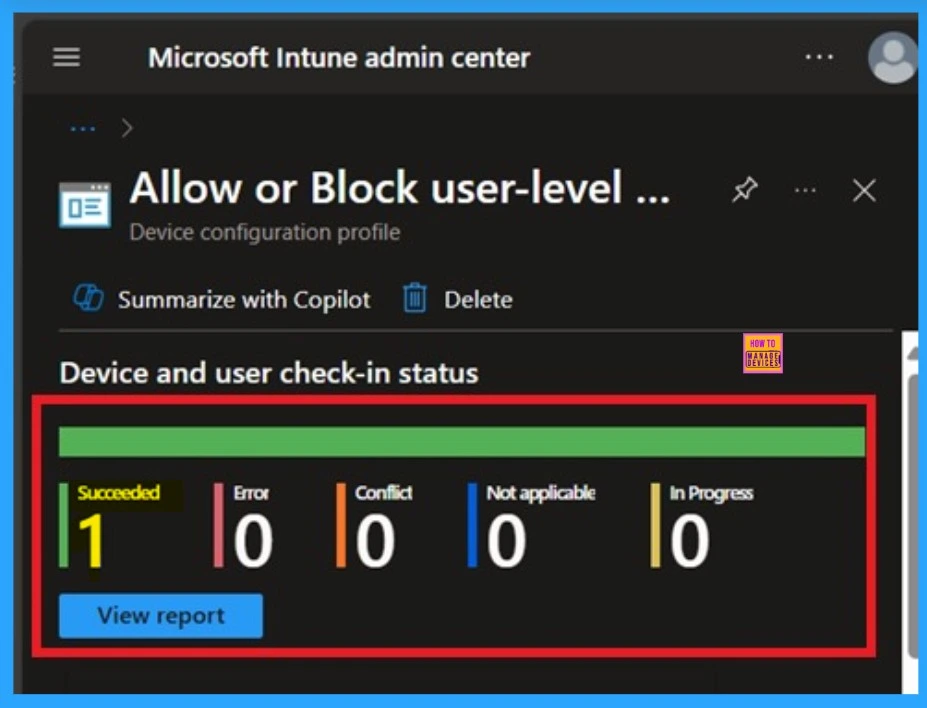The width and height of the screenshot is (927, 708).
Task: Open the hamburger navigation menu
Action: tap(66, 57)
